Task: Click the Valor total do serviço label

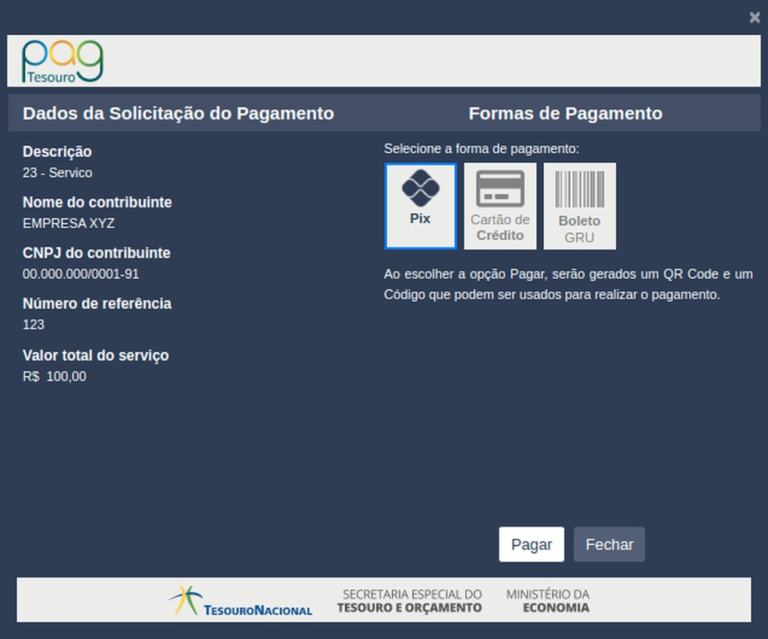Action: [x=96, y=355]
